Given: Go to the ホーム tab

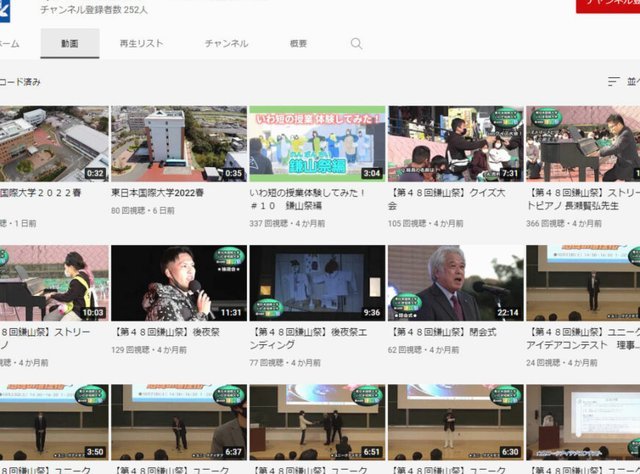Looking at the screenshot, I should (9, 43).
